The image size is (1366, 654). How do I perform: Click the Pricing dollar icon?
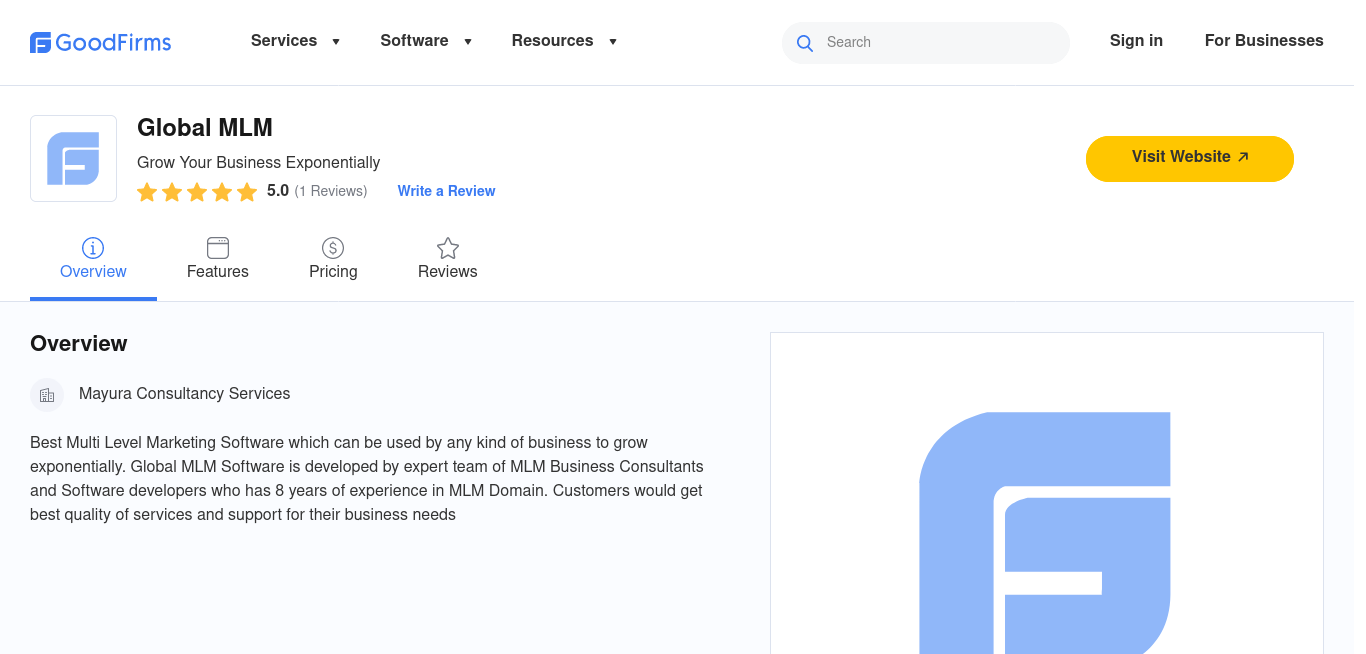pyautogui.click(x=333, y=248)
